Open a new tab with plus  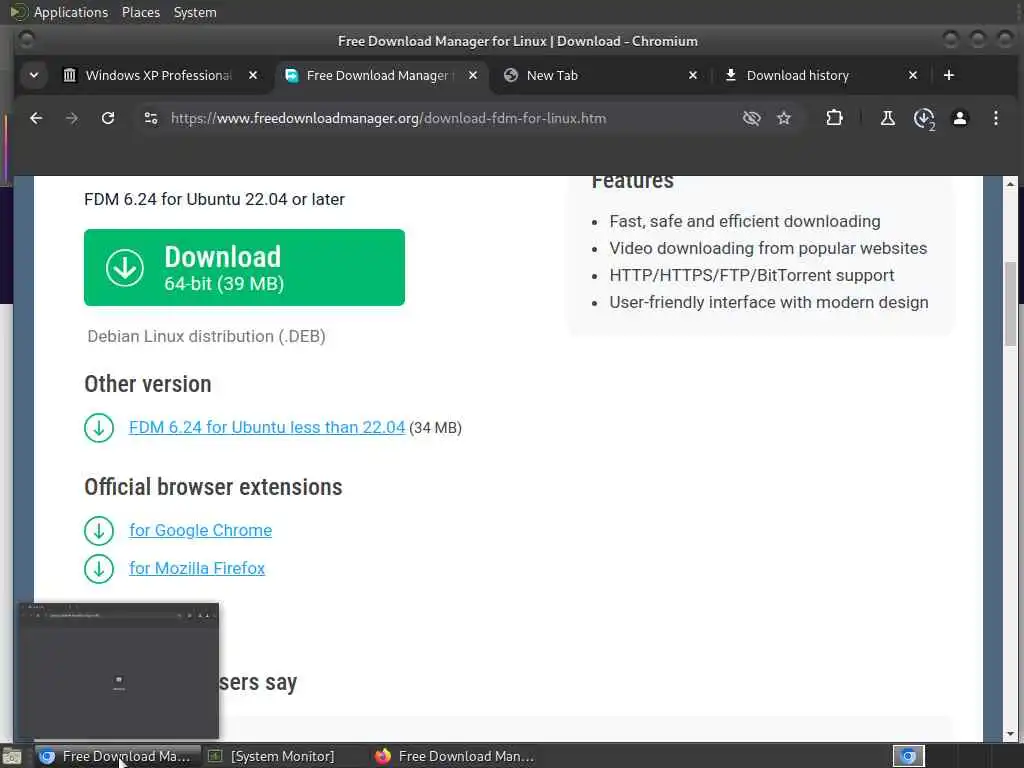click(949, 75)
